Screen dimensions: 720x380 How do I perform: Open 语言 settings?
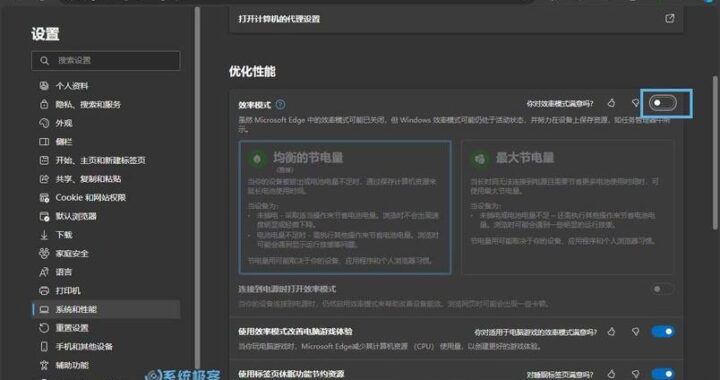(106, 272)
